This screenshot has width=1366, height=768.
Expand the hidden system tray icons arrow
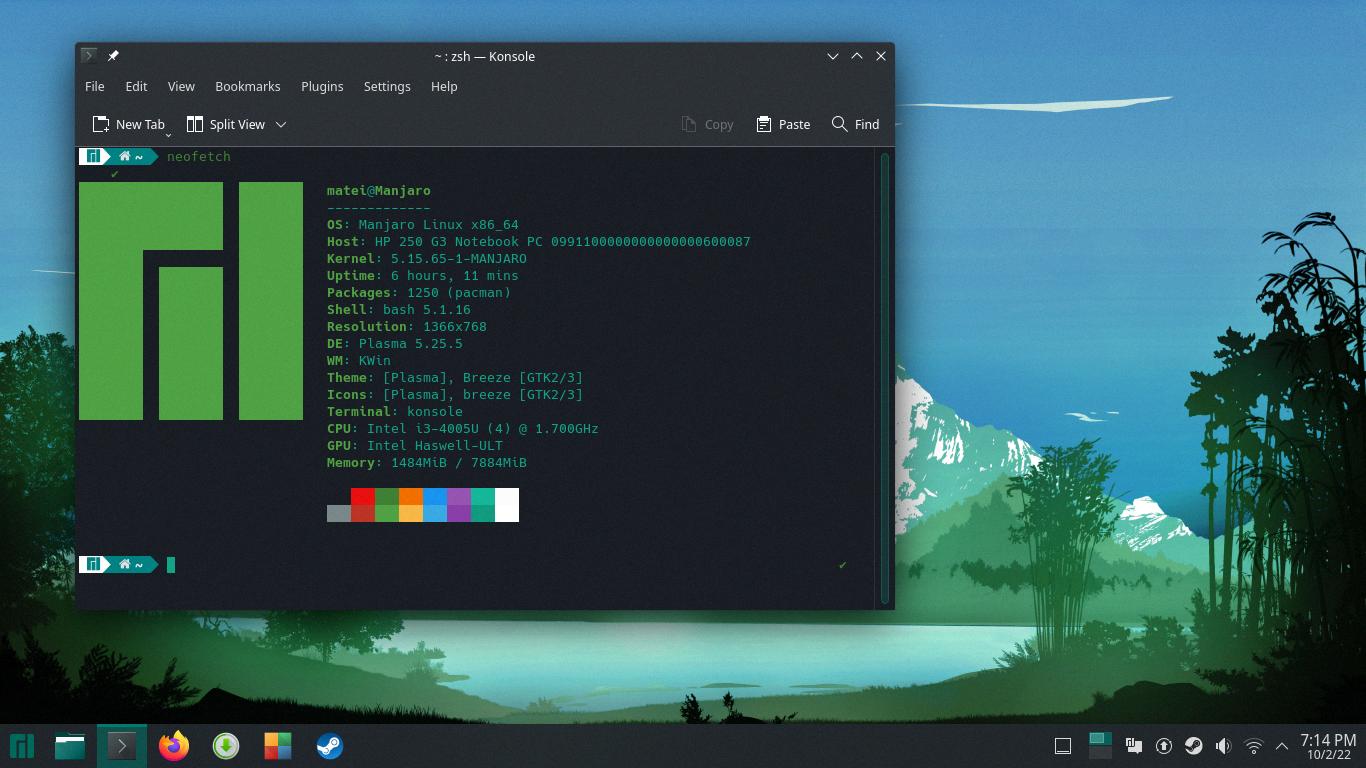1281,746
